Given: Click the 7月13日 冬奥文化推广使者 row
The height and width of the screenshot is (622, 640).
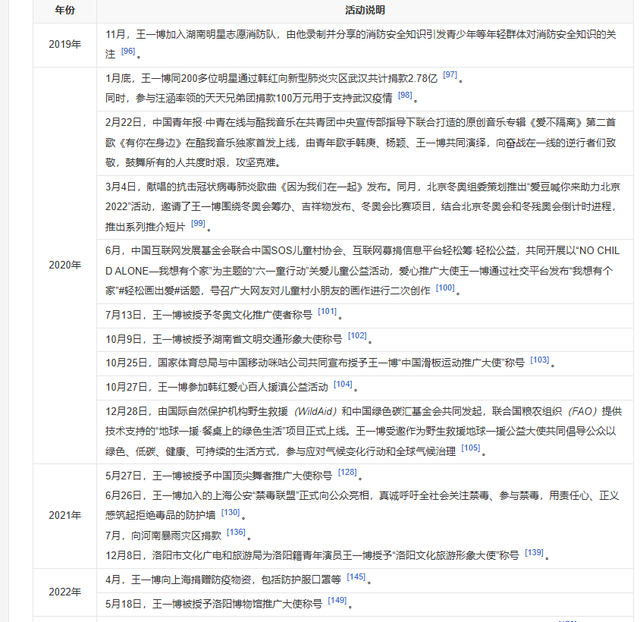Looking at the screenshot, I should 365,315.
